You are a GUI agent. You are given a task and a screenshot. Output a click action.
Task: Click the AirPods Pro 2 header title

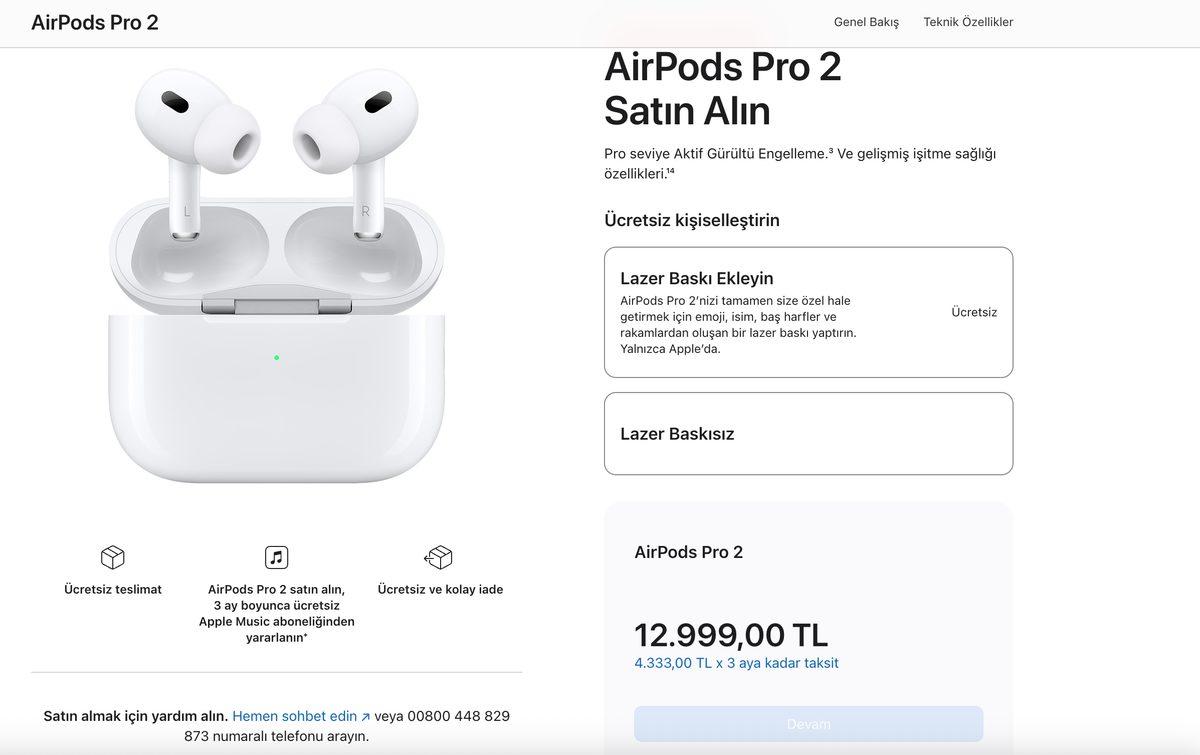click(94, 21)
